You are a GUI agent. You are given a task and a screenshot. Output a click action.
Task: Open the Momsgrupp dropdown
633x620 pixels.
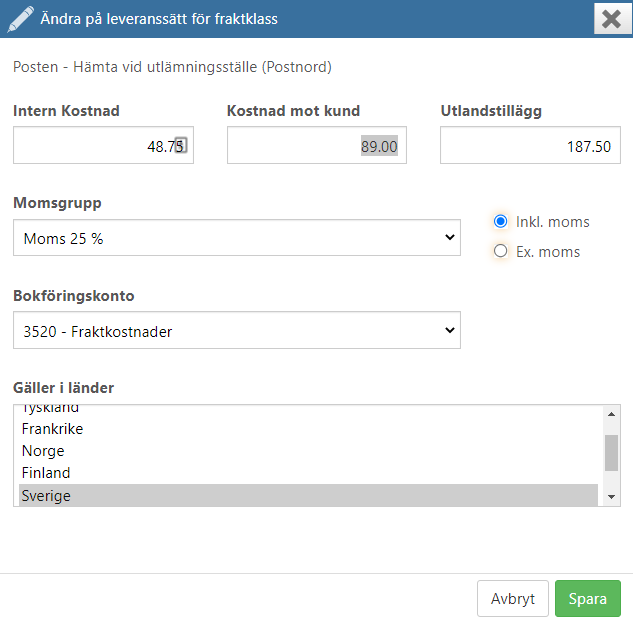click(x=237, y=238)
